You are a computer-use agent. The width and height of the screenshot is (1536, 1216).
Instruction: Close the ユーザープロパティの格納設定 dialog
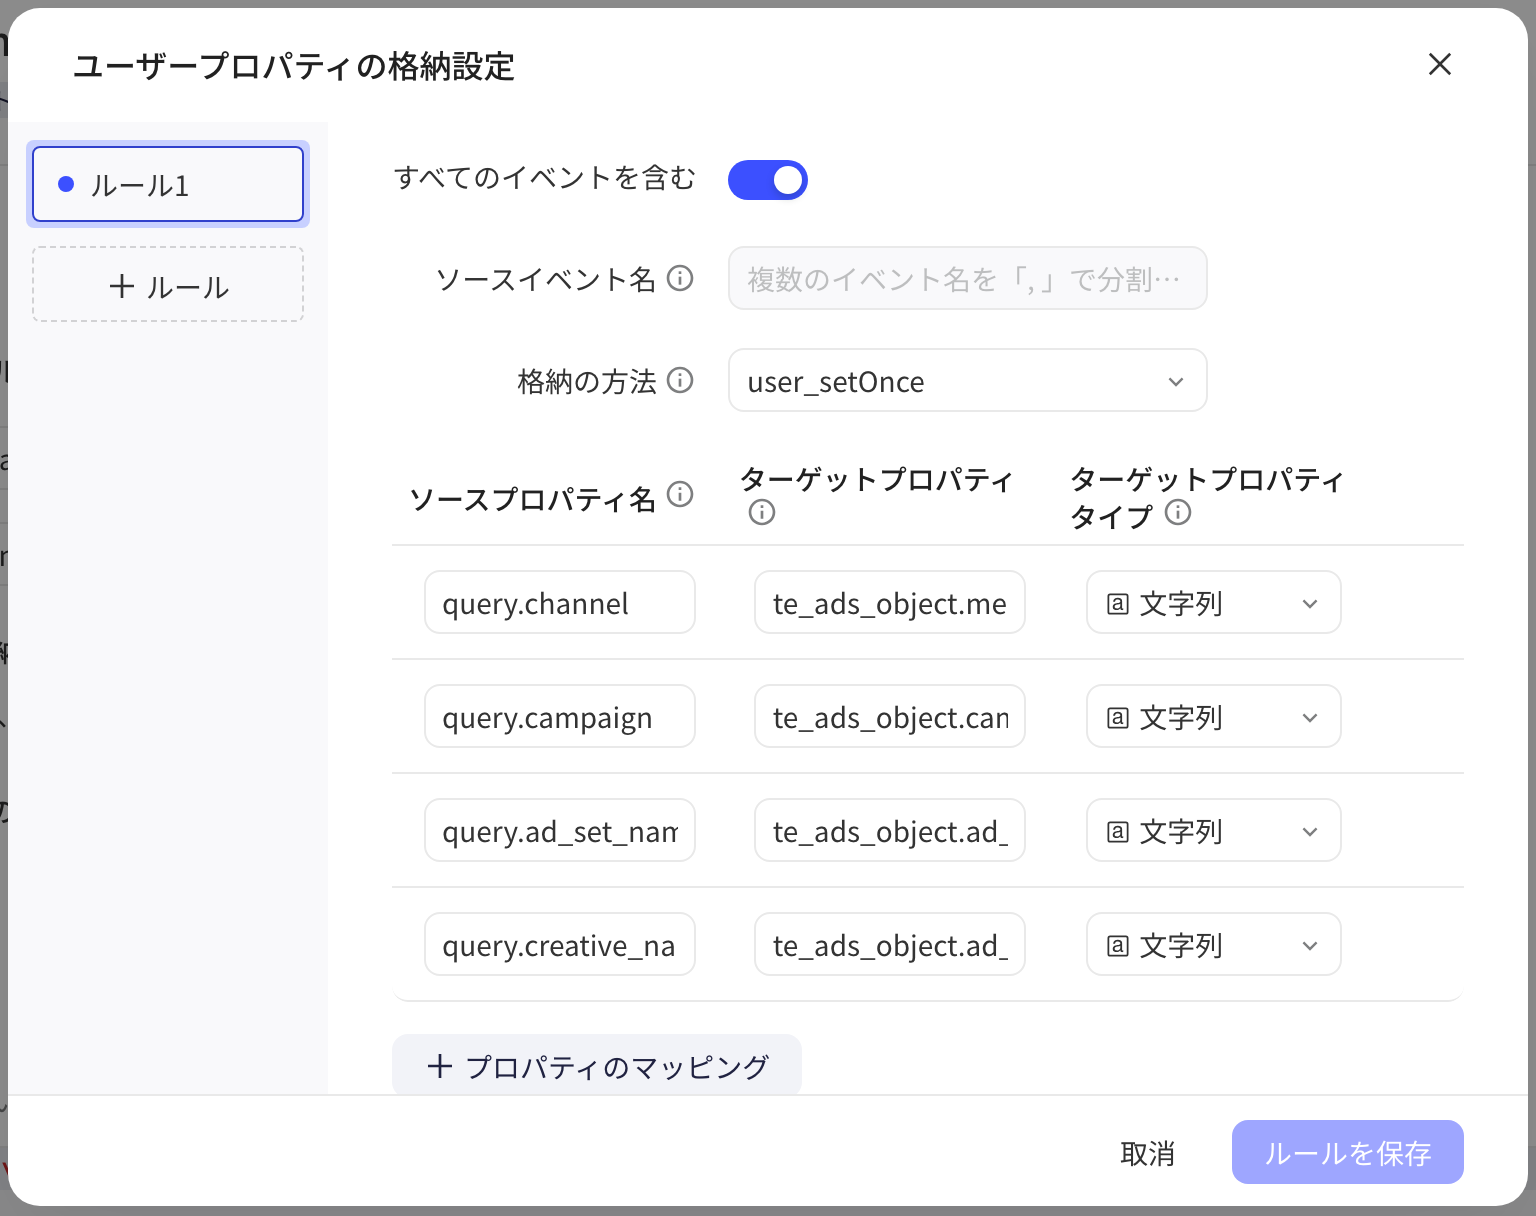[x=1440, y=64]
